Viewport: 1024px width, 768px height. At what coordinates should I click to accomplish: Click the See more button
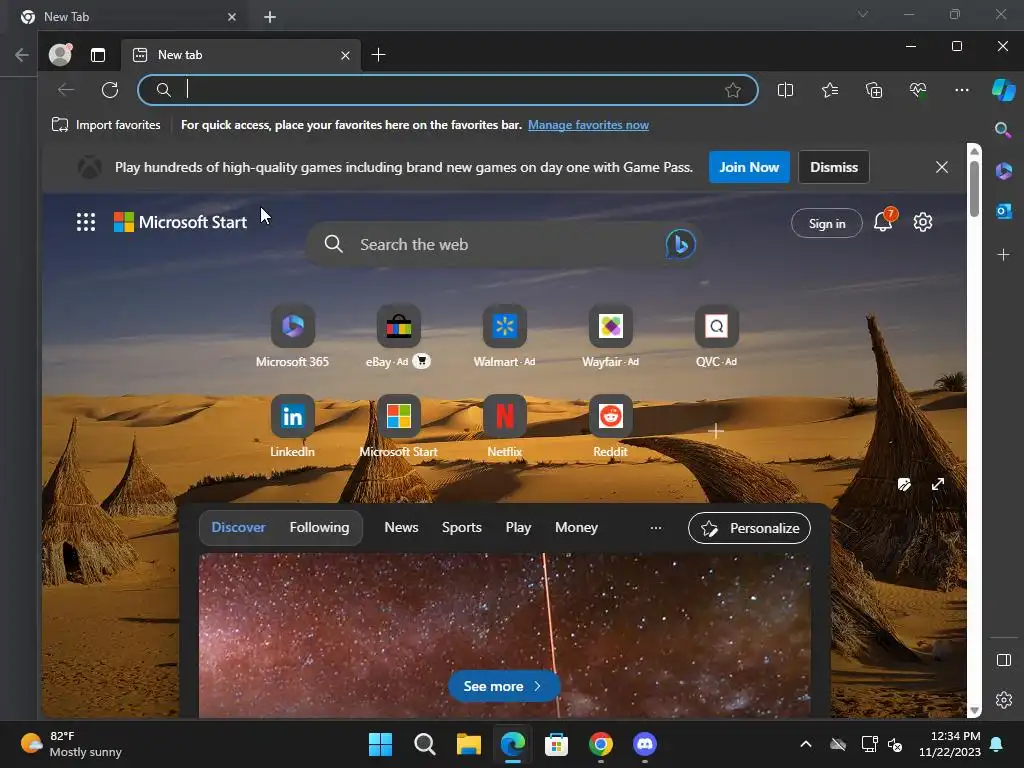point(504,686)
